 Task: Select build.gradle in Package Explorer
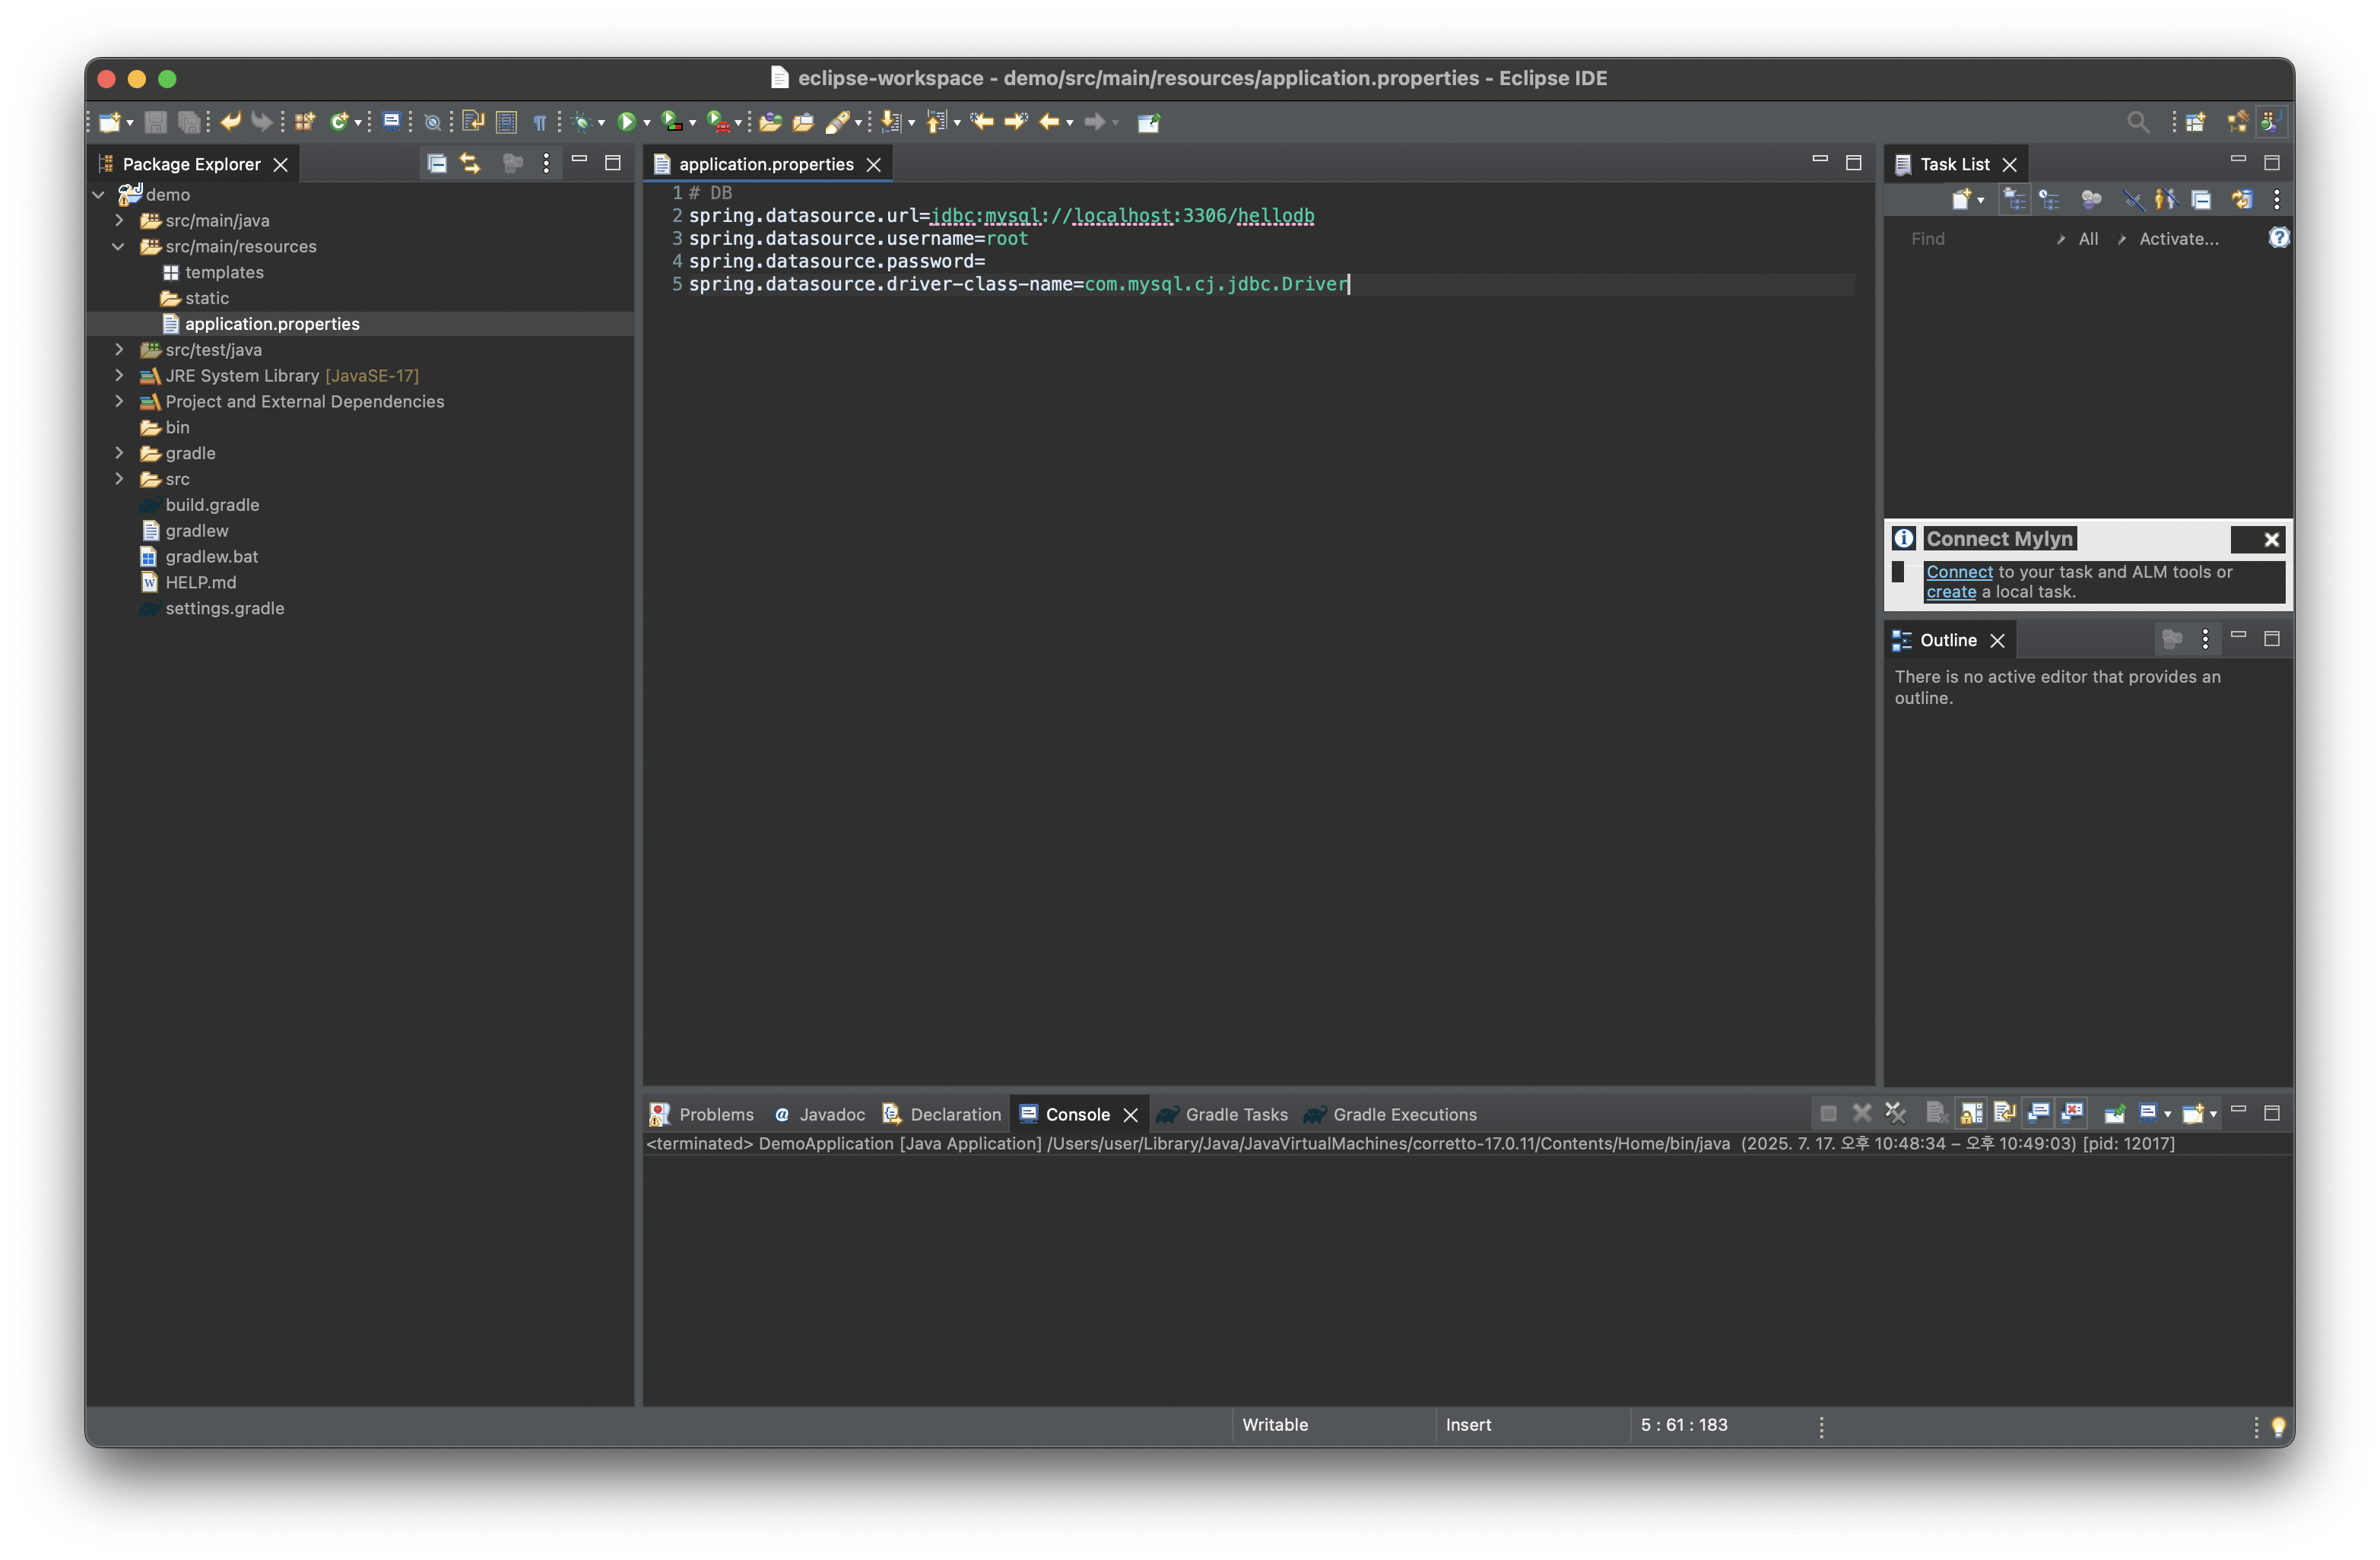tap(212, 505)
